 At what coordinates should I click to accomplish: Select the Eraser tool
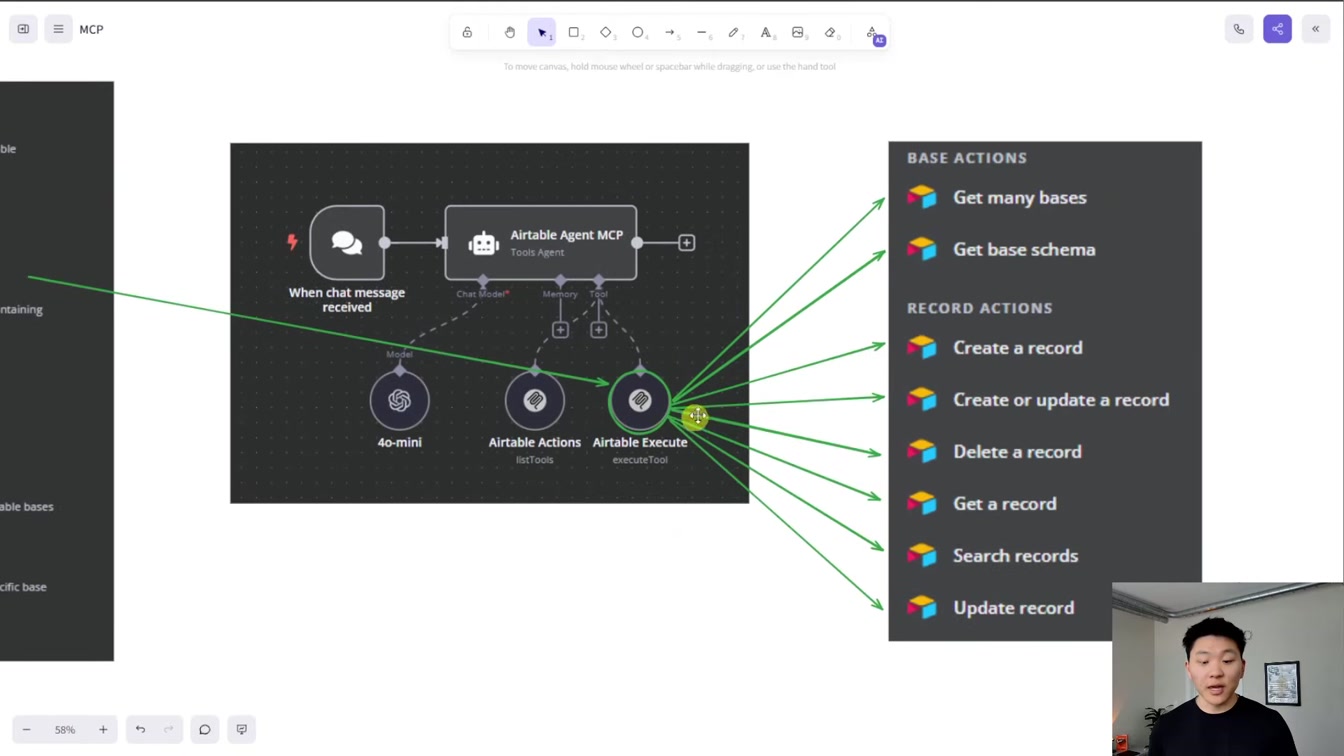[830, 32]
